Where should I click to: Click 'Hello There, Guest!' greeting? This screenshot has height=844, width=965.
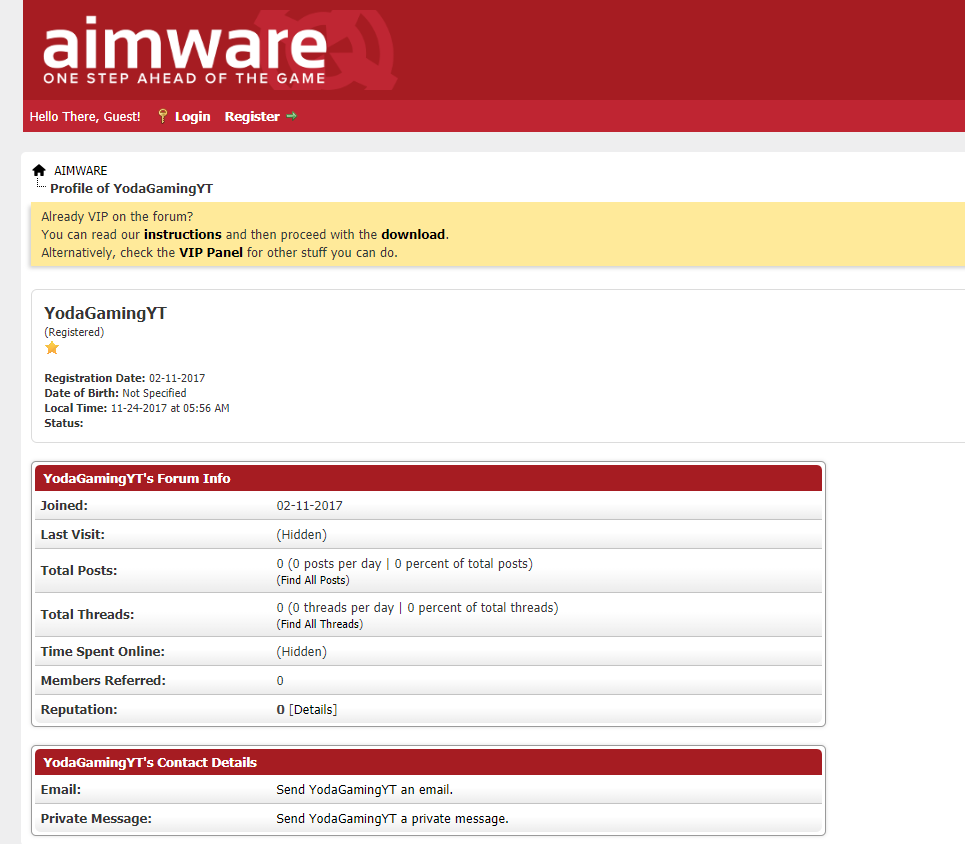[85, 116]
